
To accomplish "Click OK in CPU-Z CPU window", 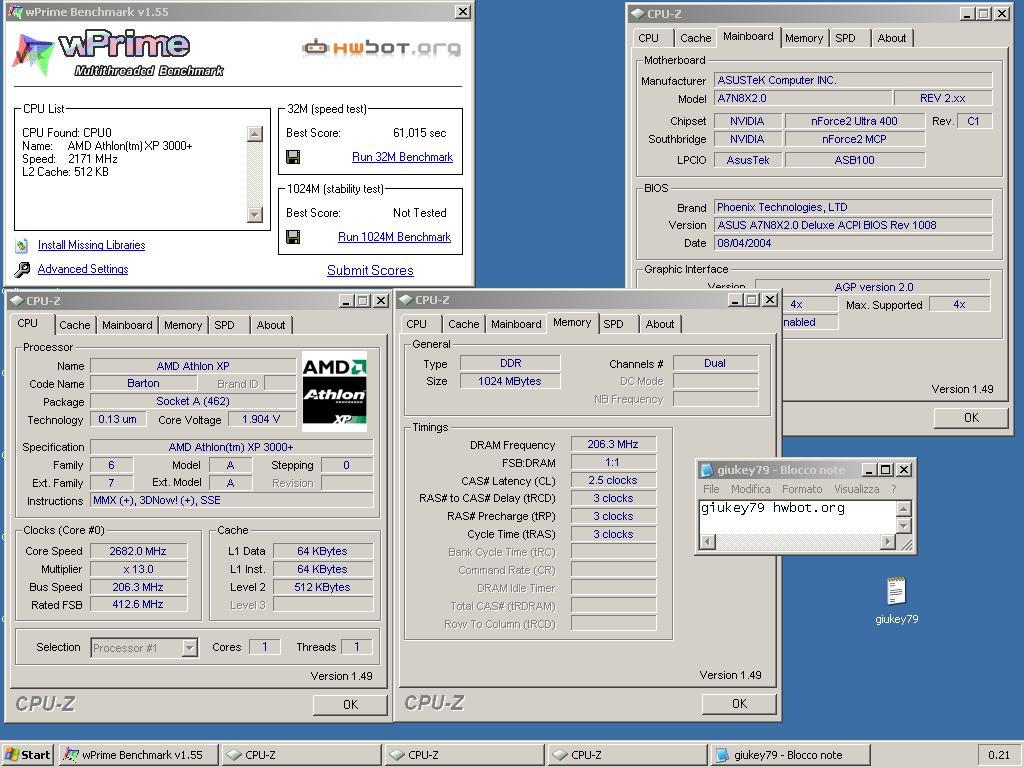I will [x=350, y=705].
